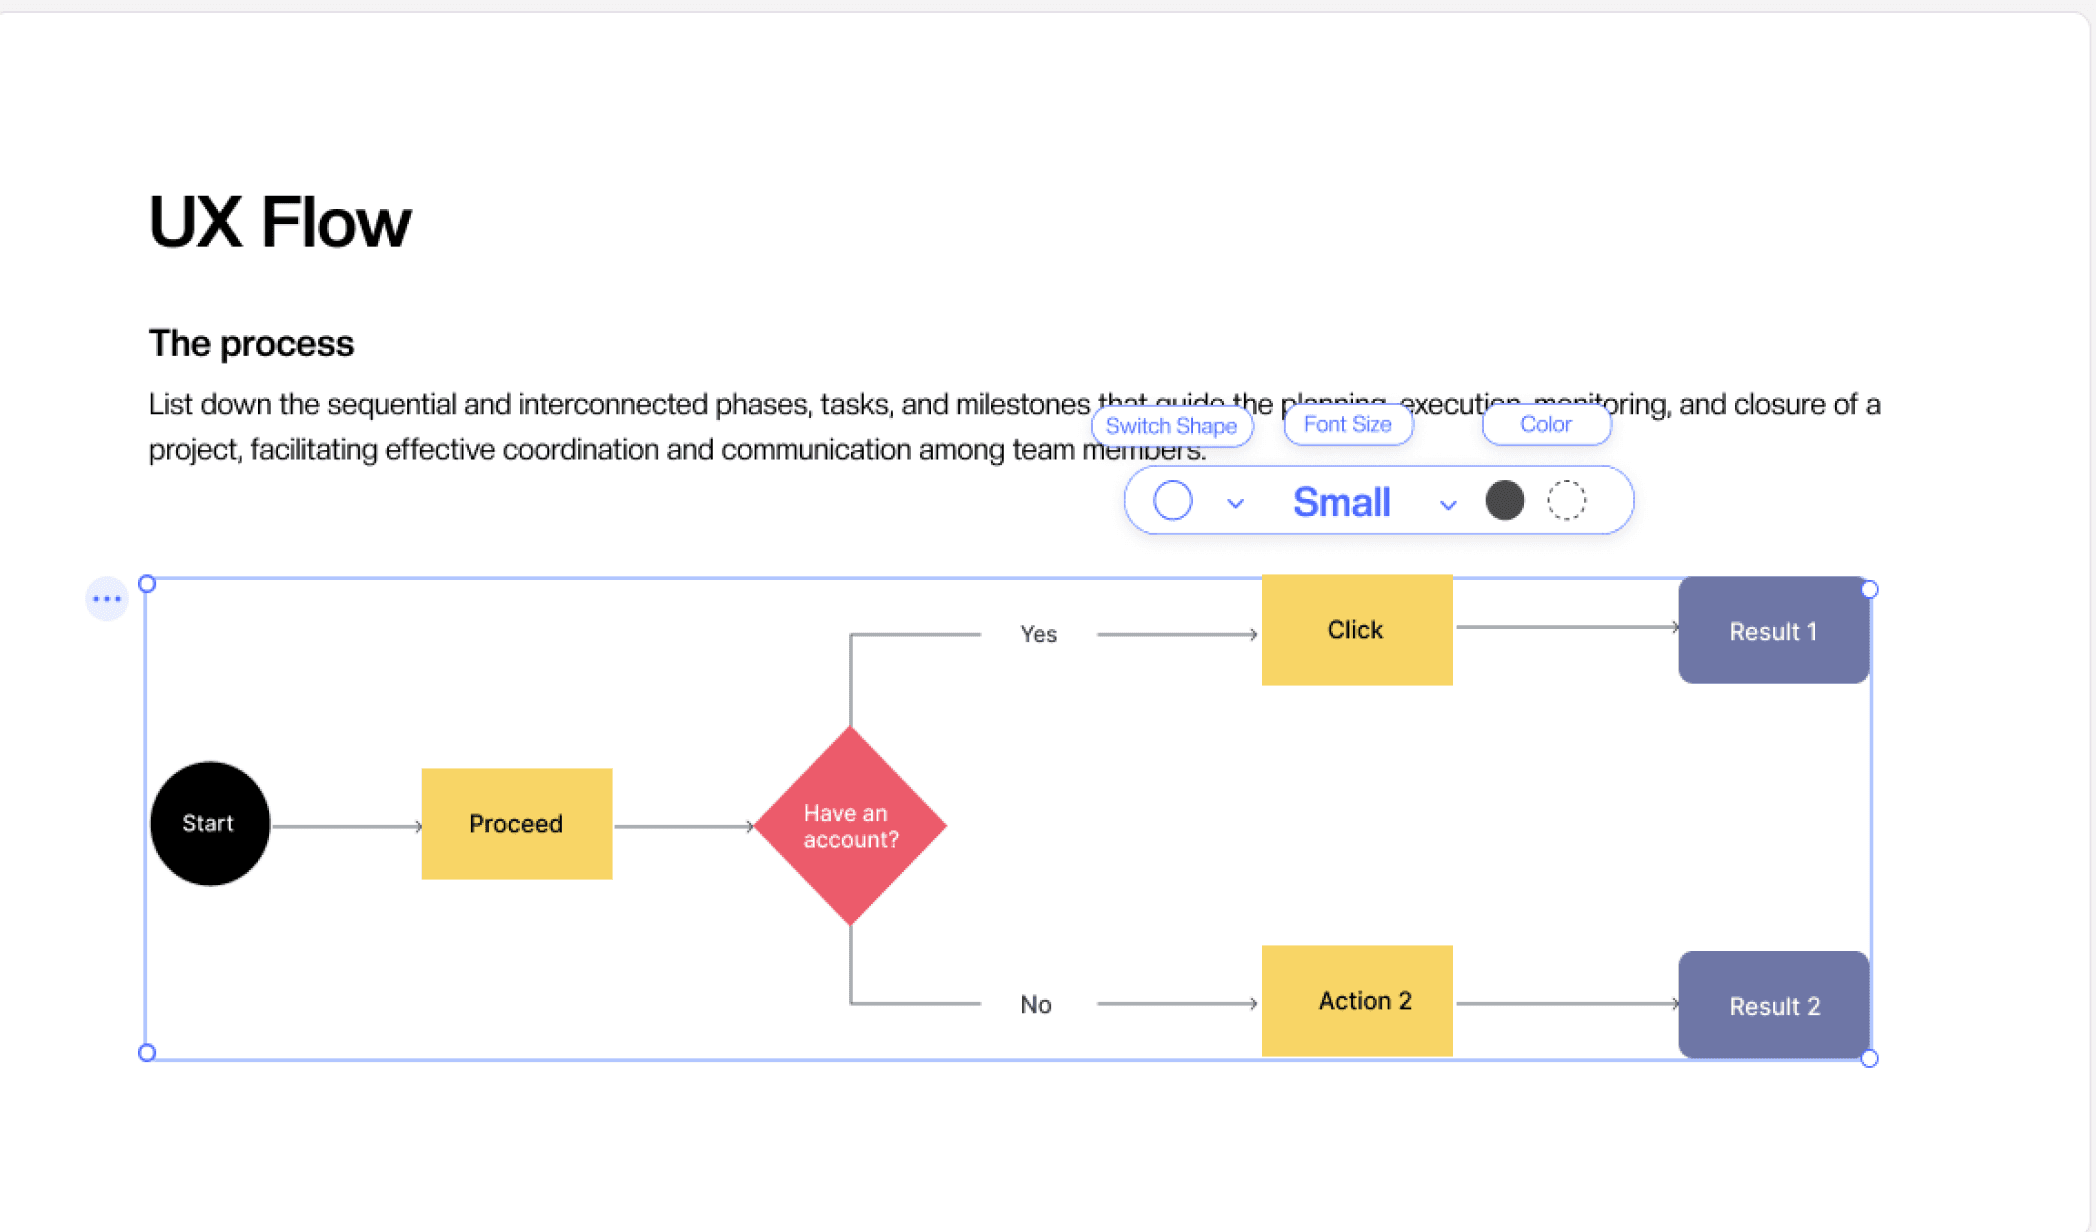The image size is (2096, 1232).
Task: Click the Switch Shape label
Action: tap(1171, 426)
